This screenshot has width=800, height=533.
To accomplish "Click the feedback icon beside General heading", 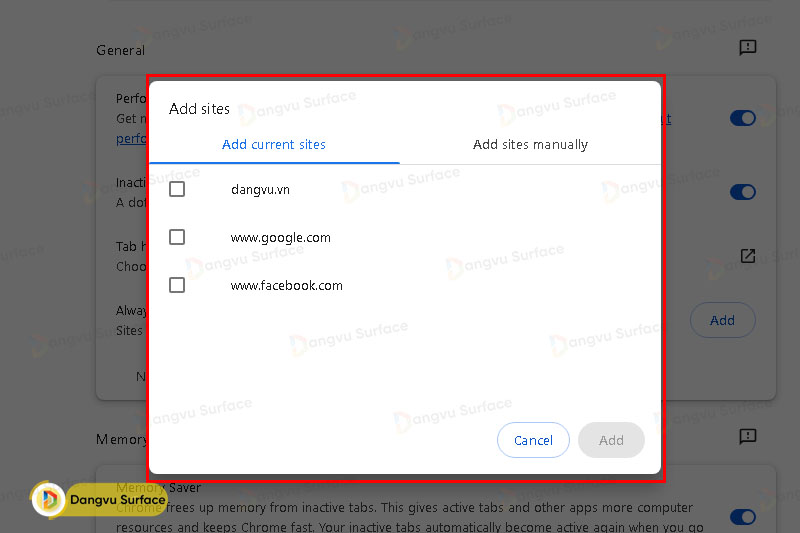I will (x=747, y=47).
